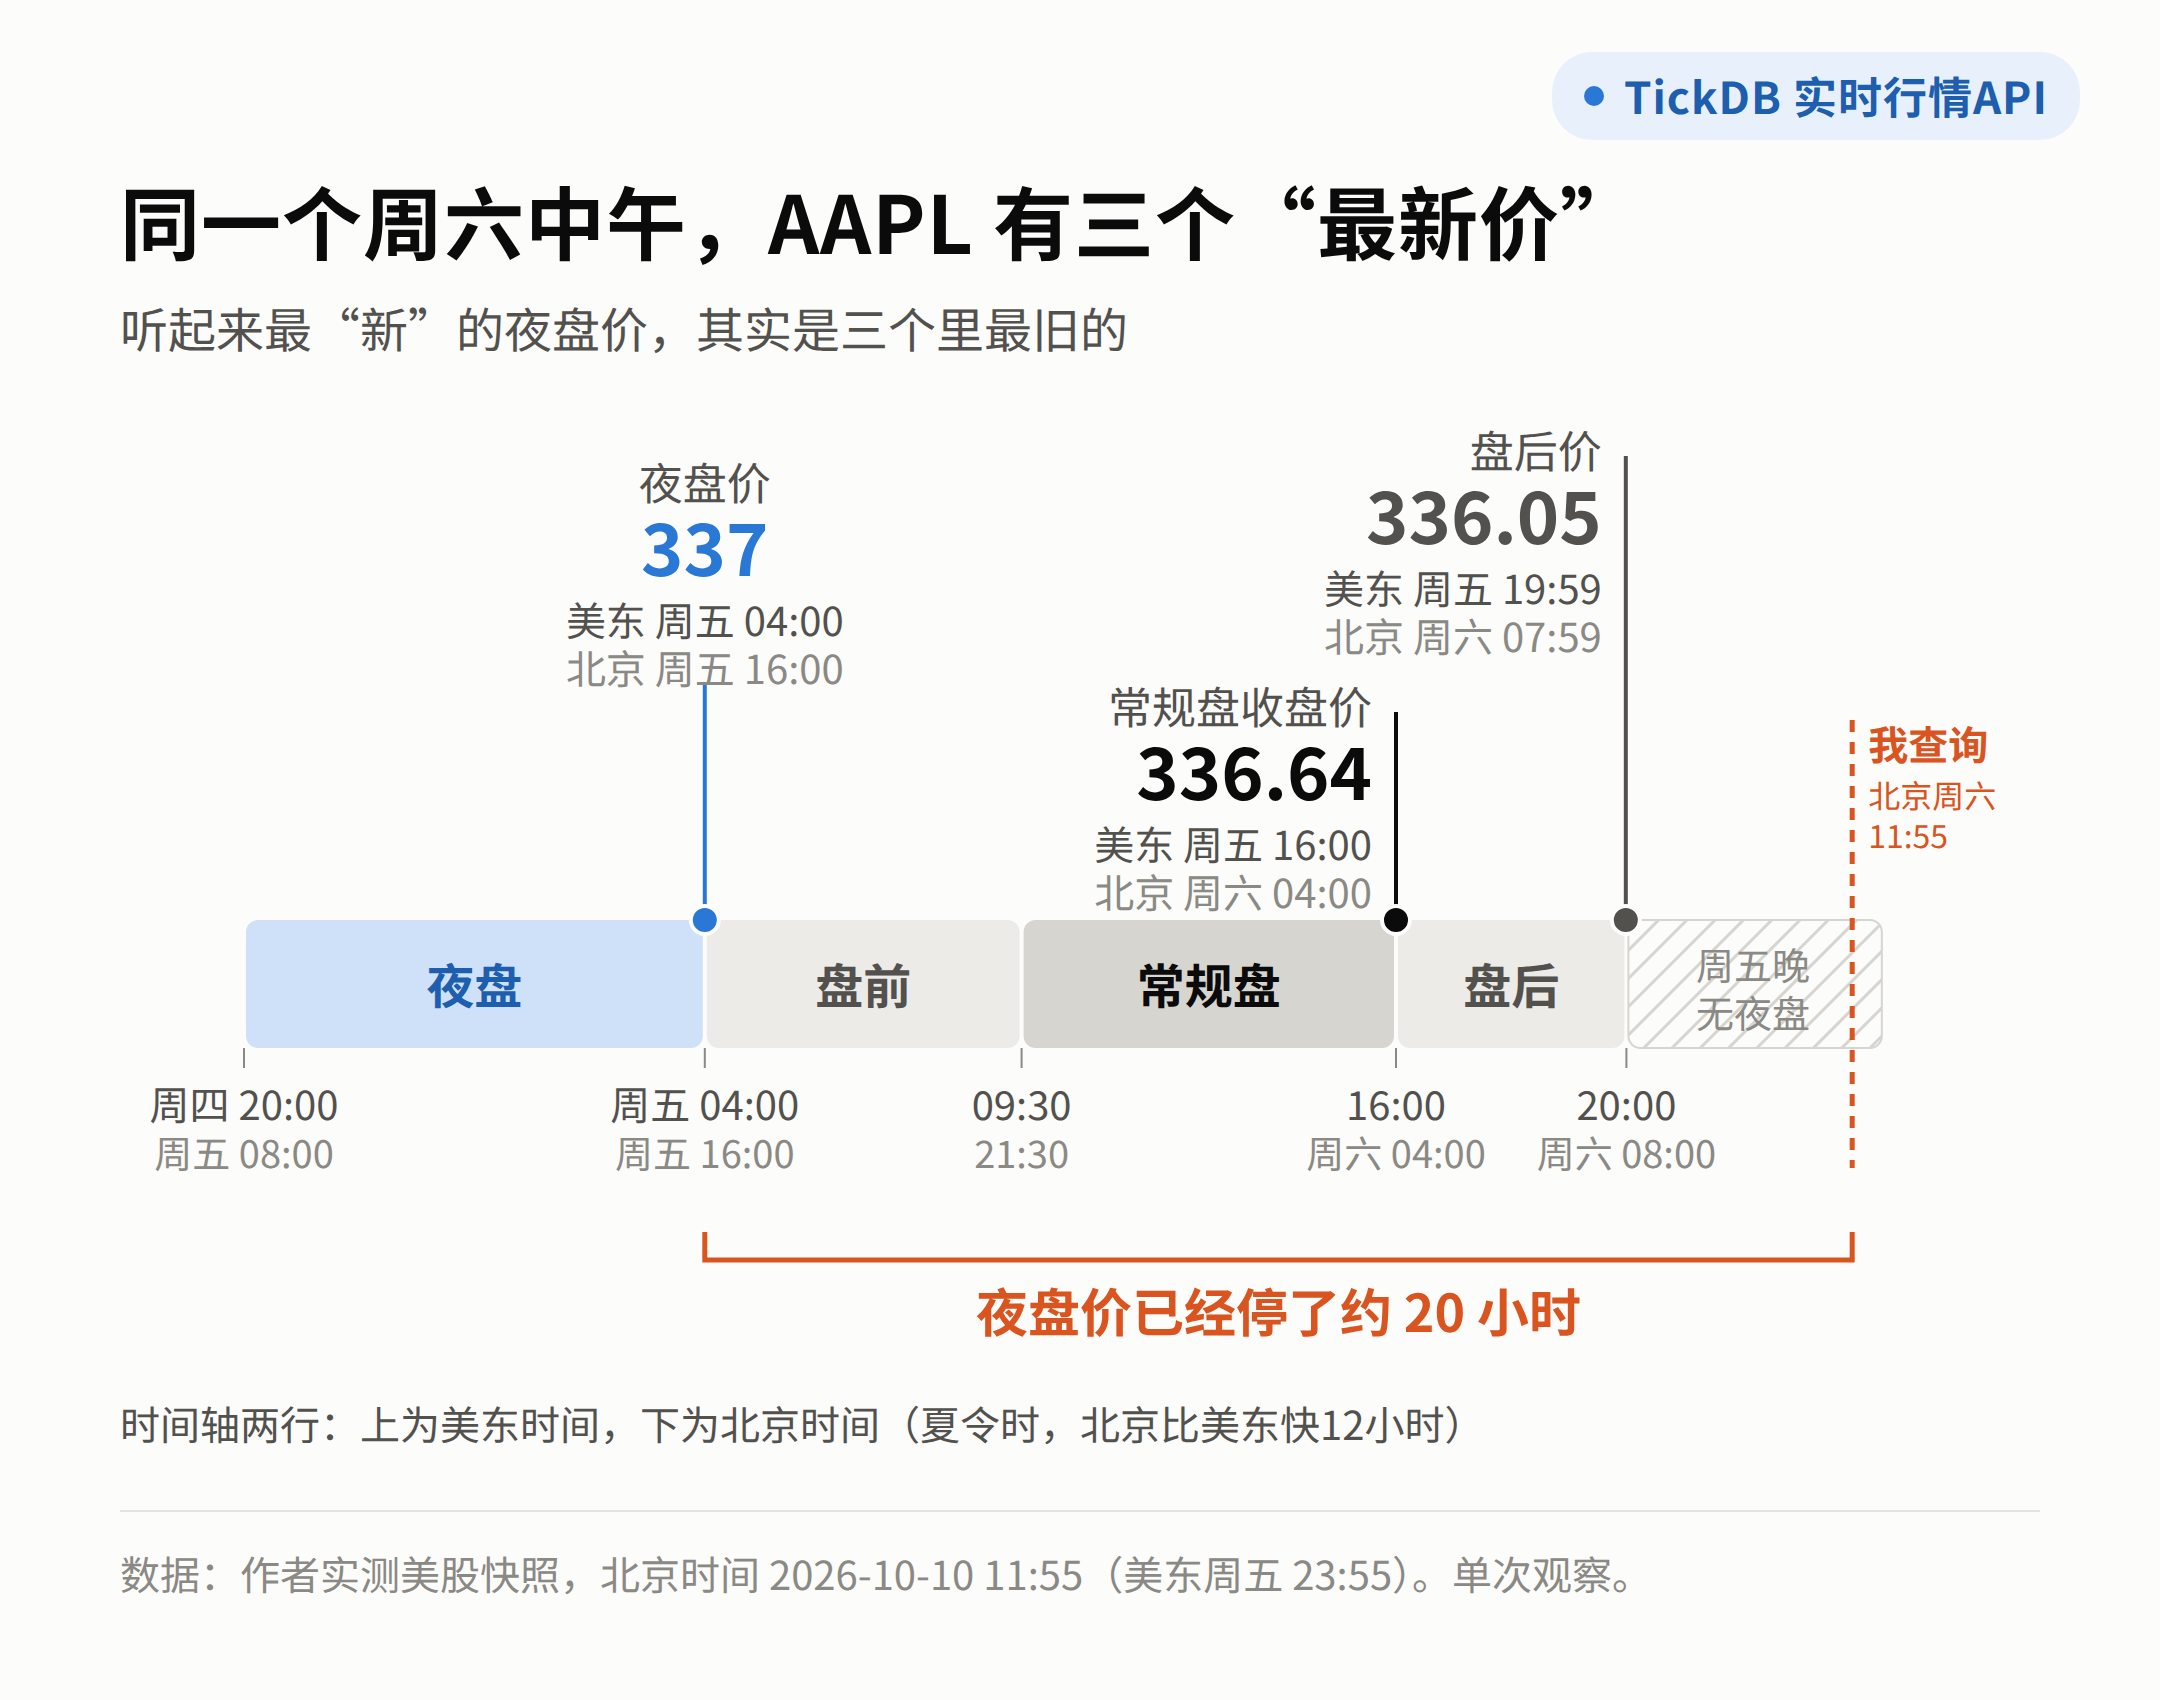Click the 盘后价 label
This screenshot has height=1700, width=2160.
coord(1535,452)
